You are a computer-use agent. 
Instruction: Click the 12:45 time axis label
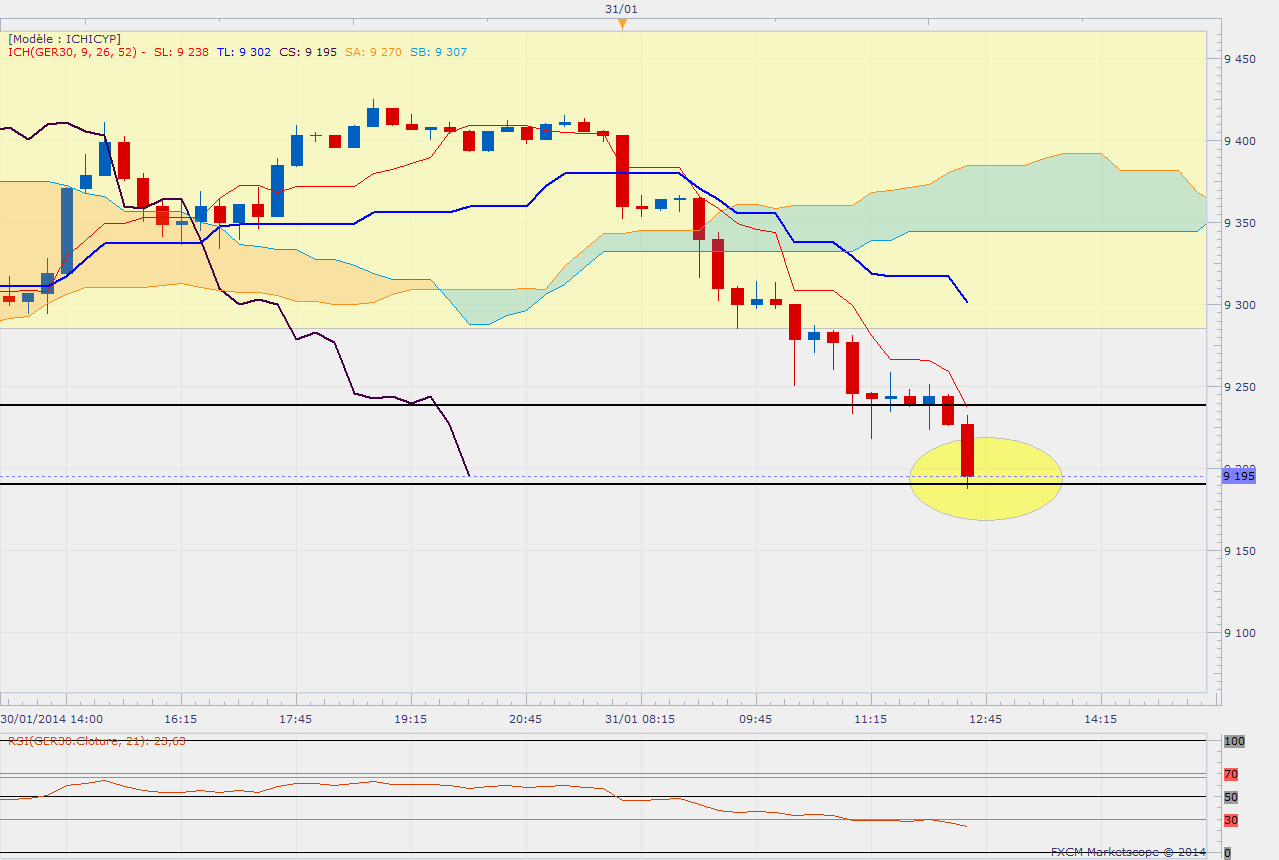(986, 719)
